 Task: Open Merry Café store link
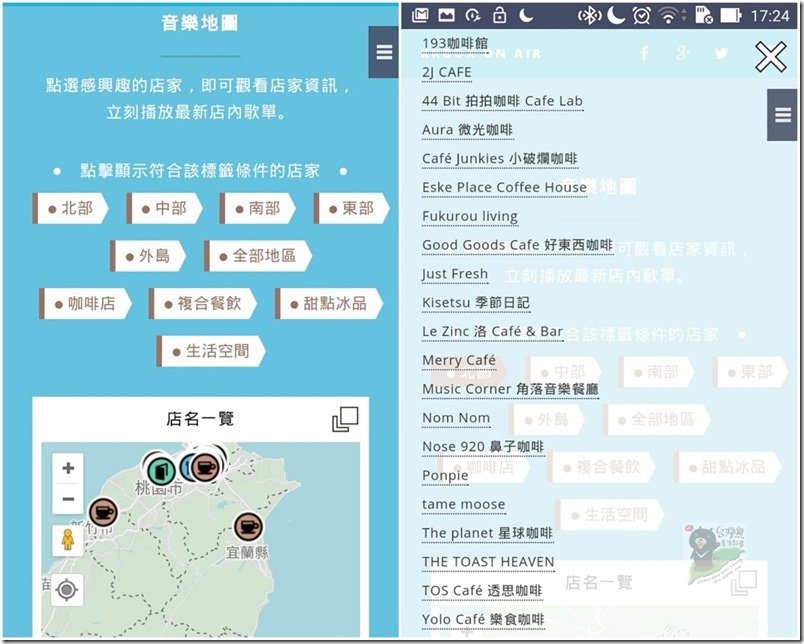click(459, 360)
